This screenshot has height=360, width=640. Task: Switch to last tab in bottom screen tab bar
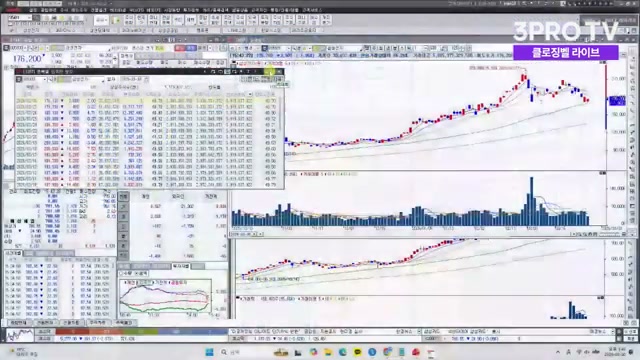[124, 322]
